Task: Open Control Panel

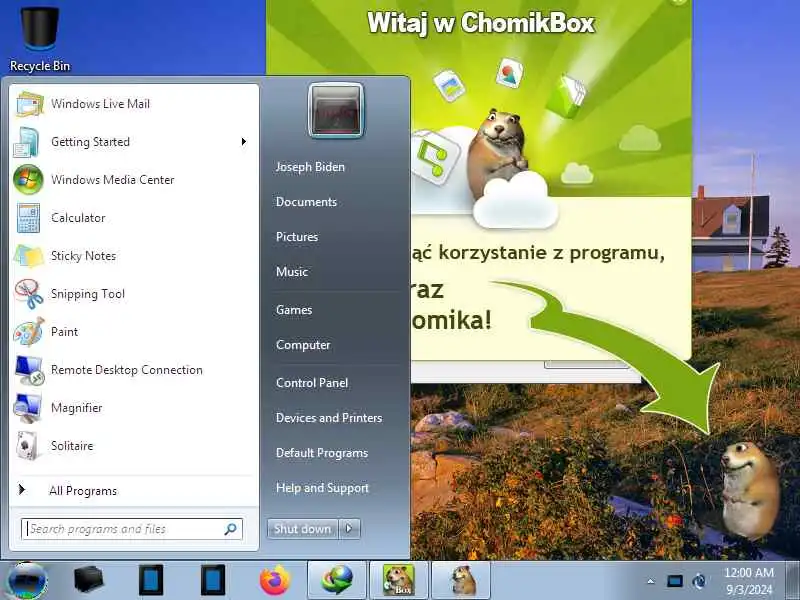Action: (312, 383)
